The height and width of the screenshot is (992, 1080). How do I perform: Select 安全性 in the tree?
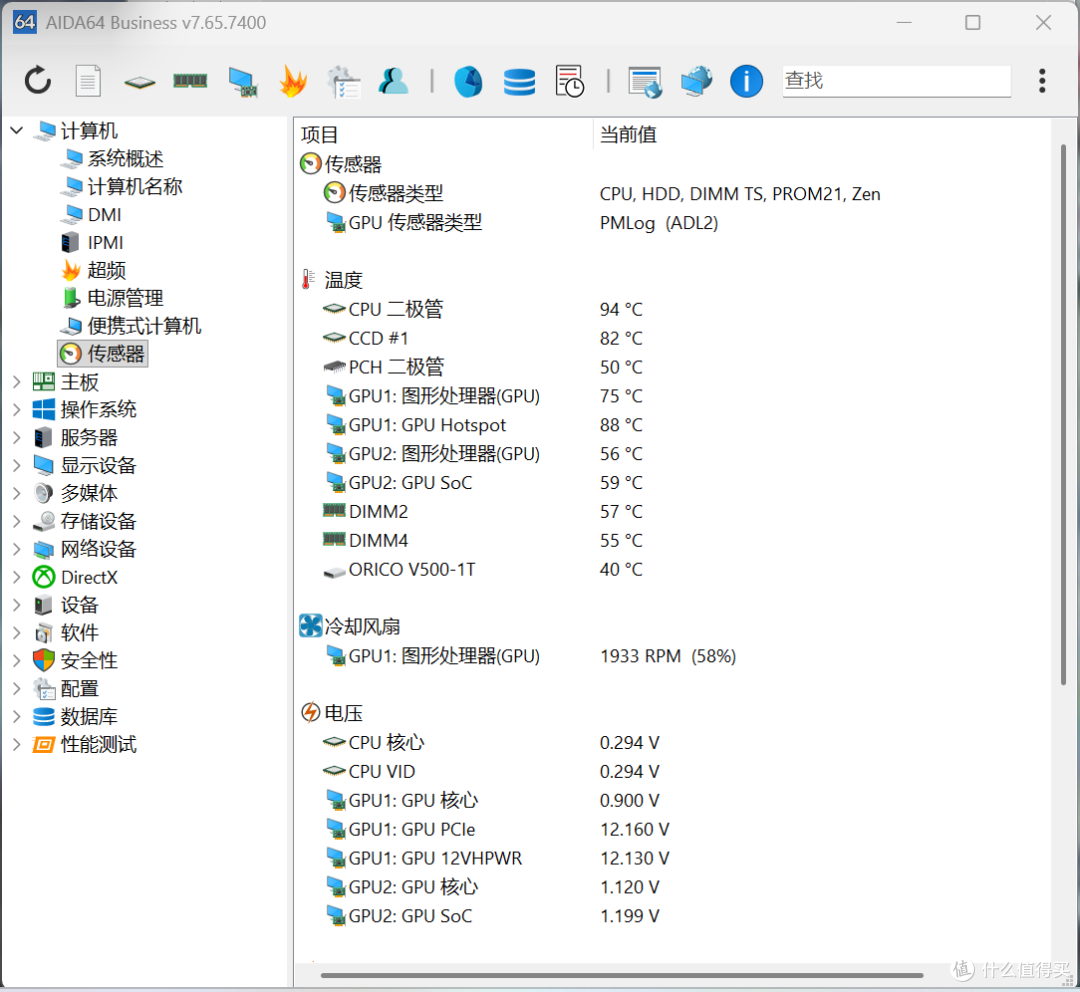pos(76,661)
